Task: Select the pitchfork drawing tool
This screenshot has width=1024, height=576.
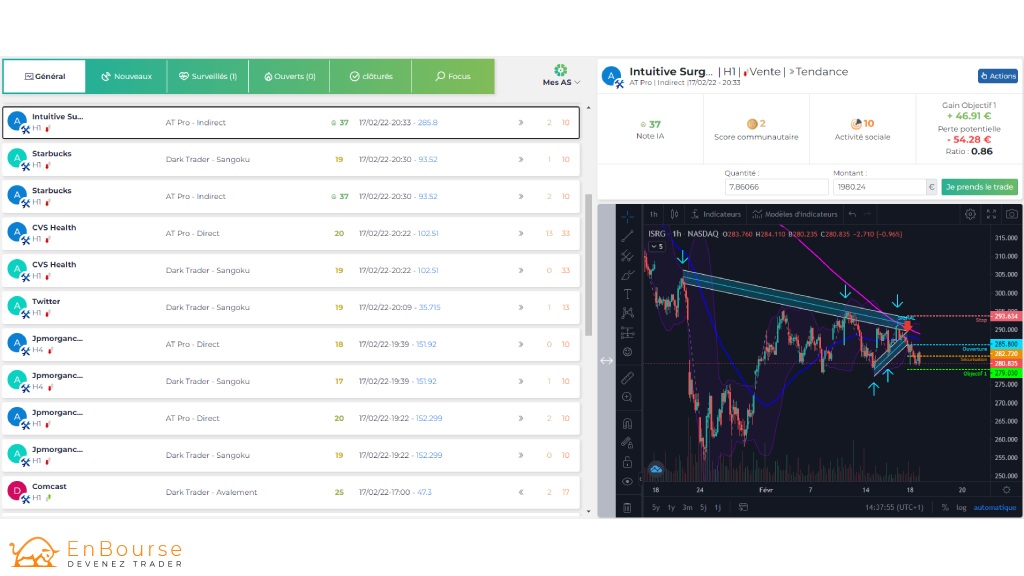Action: pyautogui.click(x=627, y=255)
